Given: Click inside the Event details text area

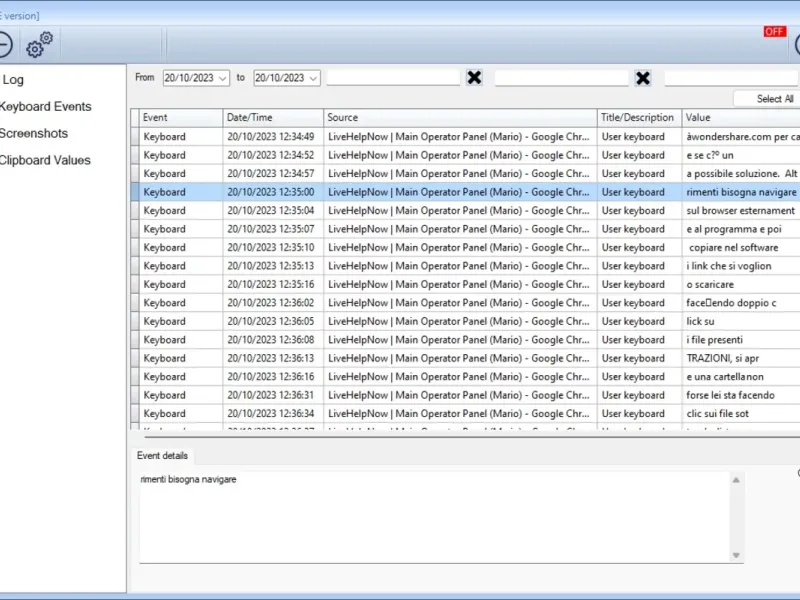Looking at the screenshot, I should click(x=436, y=516).
